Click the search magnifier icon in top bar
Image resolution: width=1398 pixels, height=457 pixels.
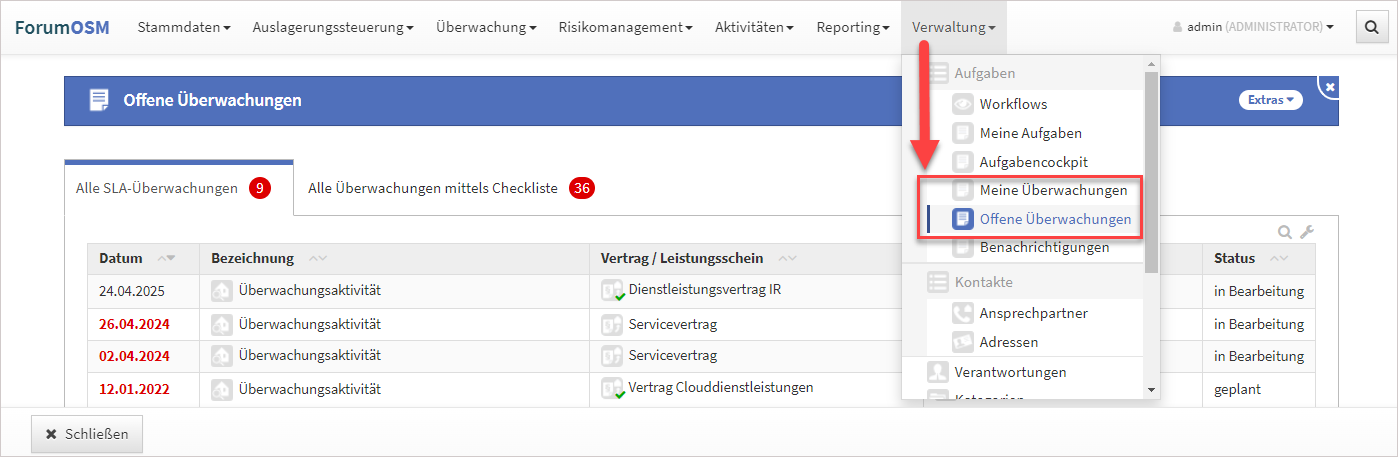coord(1370,27)
